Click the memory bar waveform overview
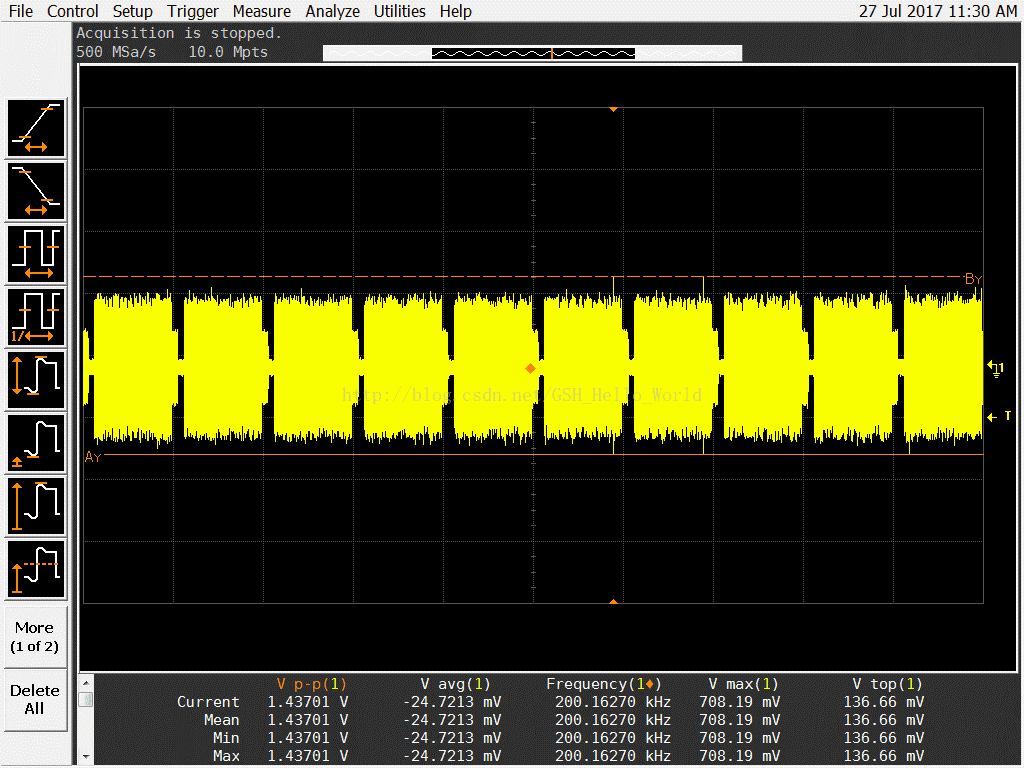Image resolution: width=1024 pixels, height=768 pixels. pos(532,53)
